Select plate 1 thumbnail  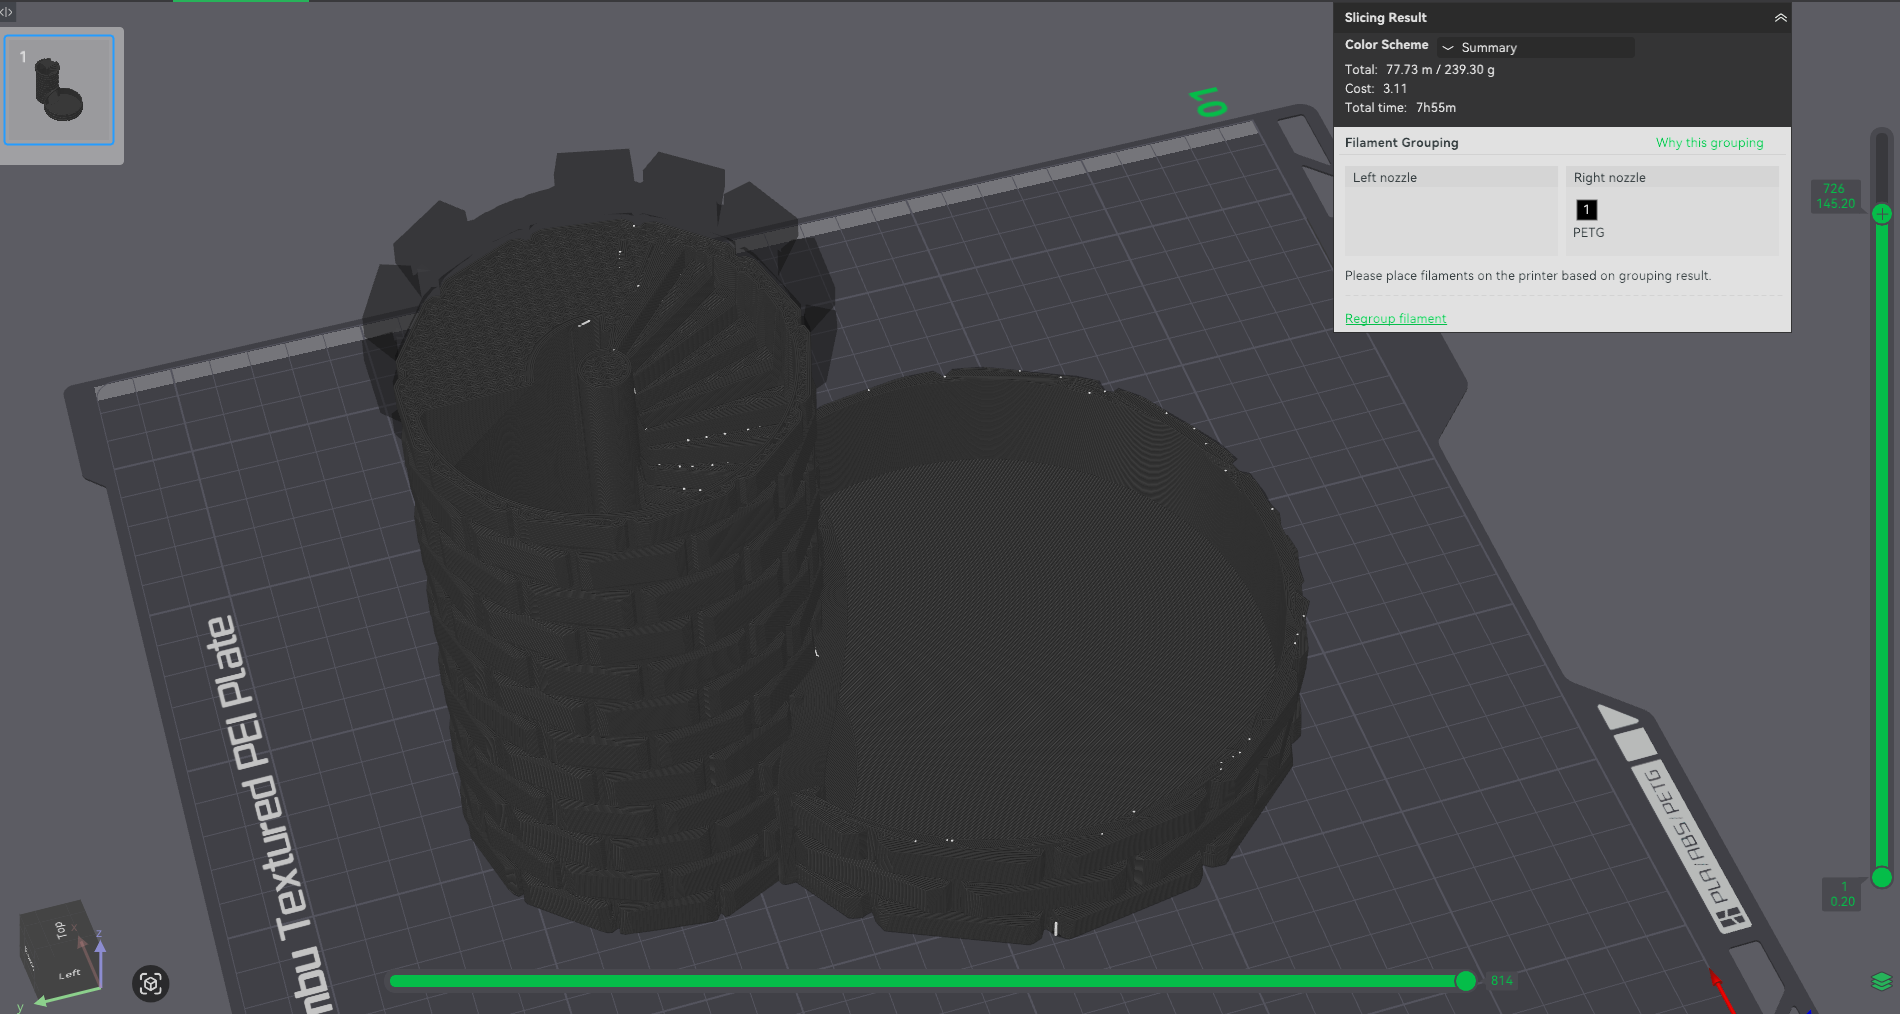click(x=60, y=90)
